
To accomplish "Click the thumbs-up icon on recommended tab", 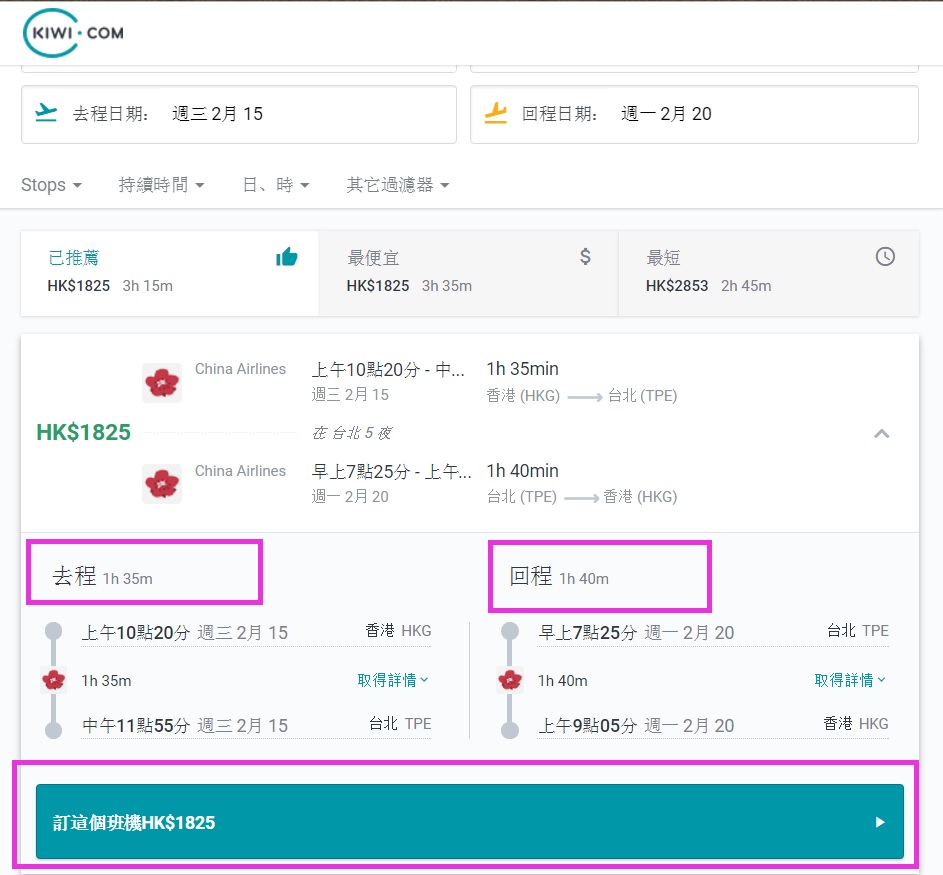I will pyautogui.click(x=287, y=257).
